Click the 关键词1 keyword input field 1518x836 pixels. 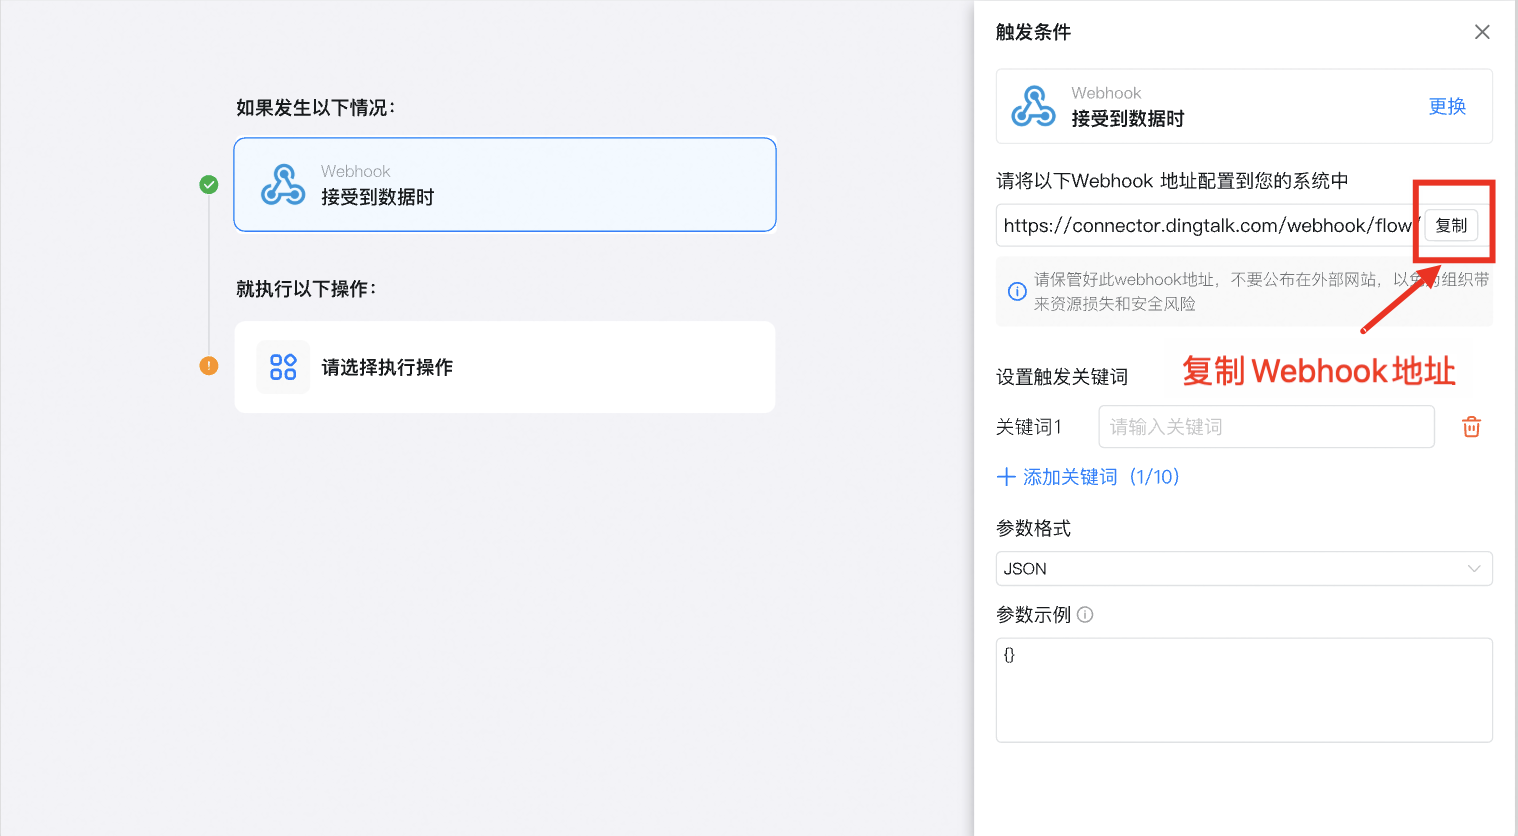[x=1265, y=426]
